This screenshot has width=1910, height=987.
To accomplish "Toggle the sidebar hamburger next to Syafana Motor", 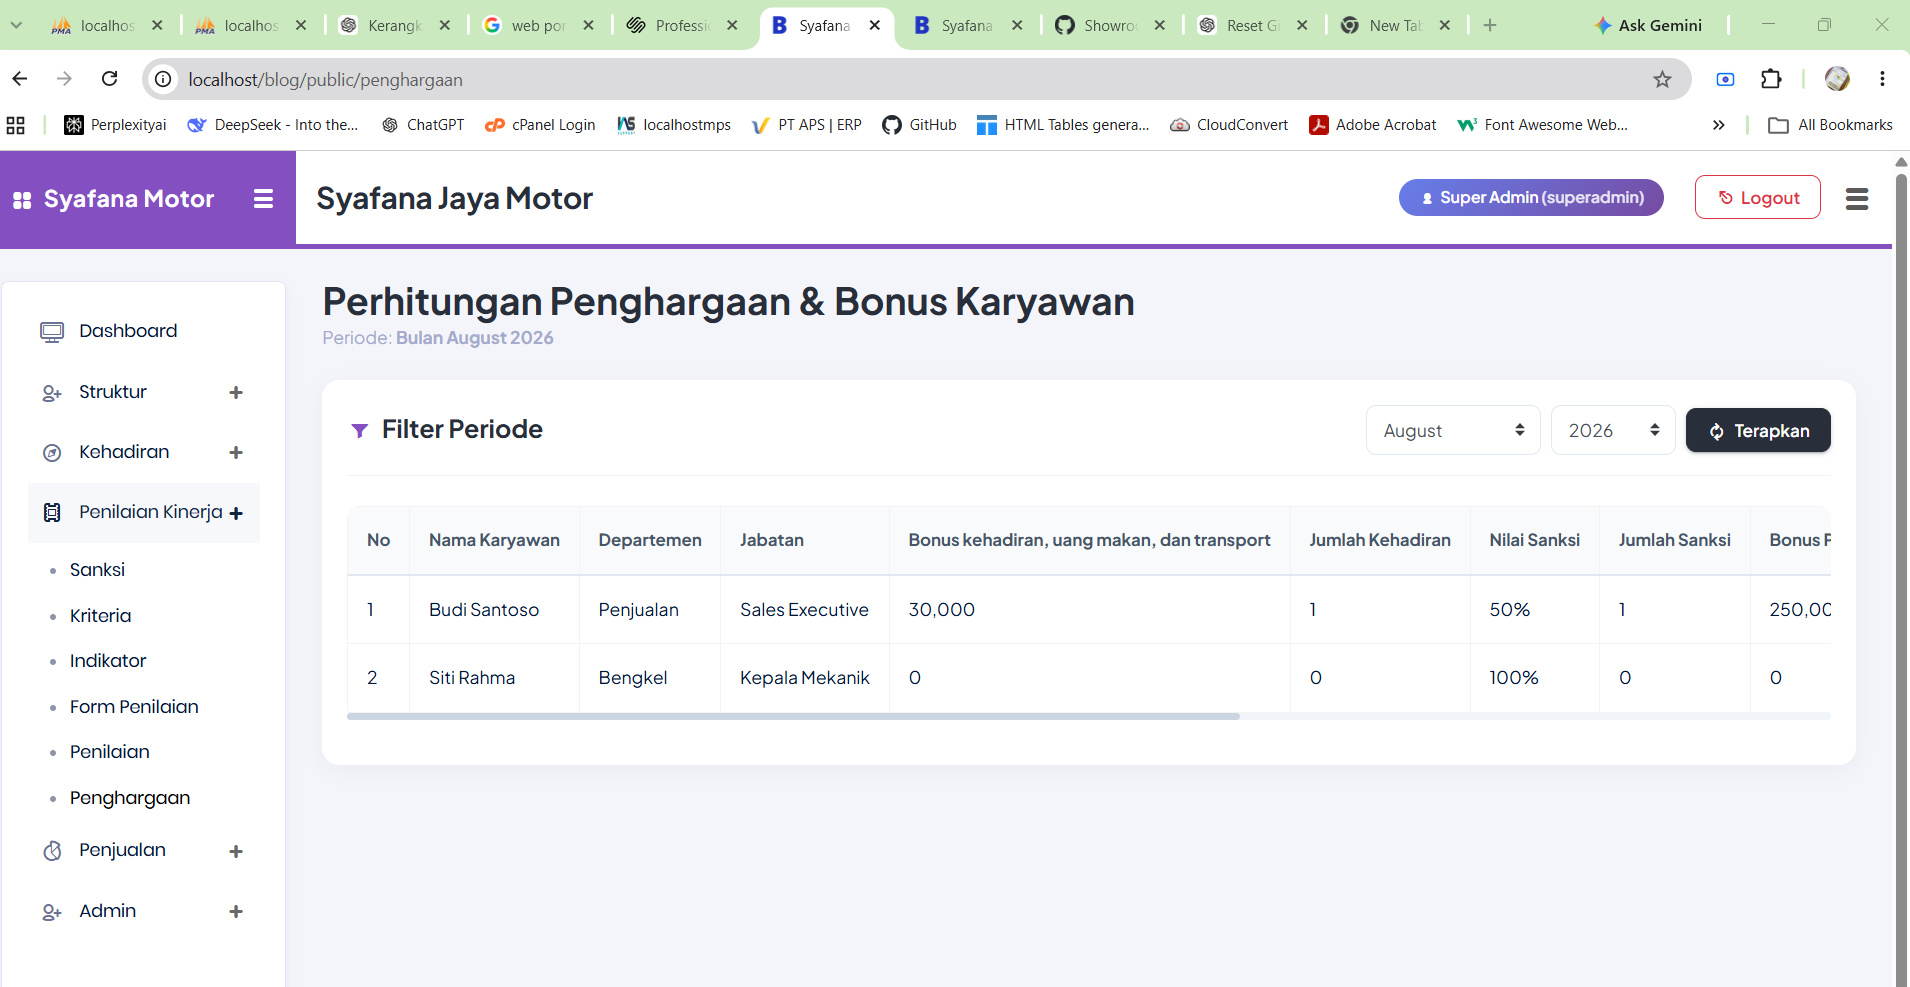I will click(x=263, y=199).
